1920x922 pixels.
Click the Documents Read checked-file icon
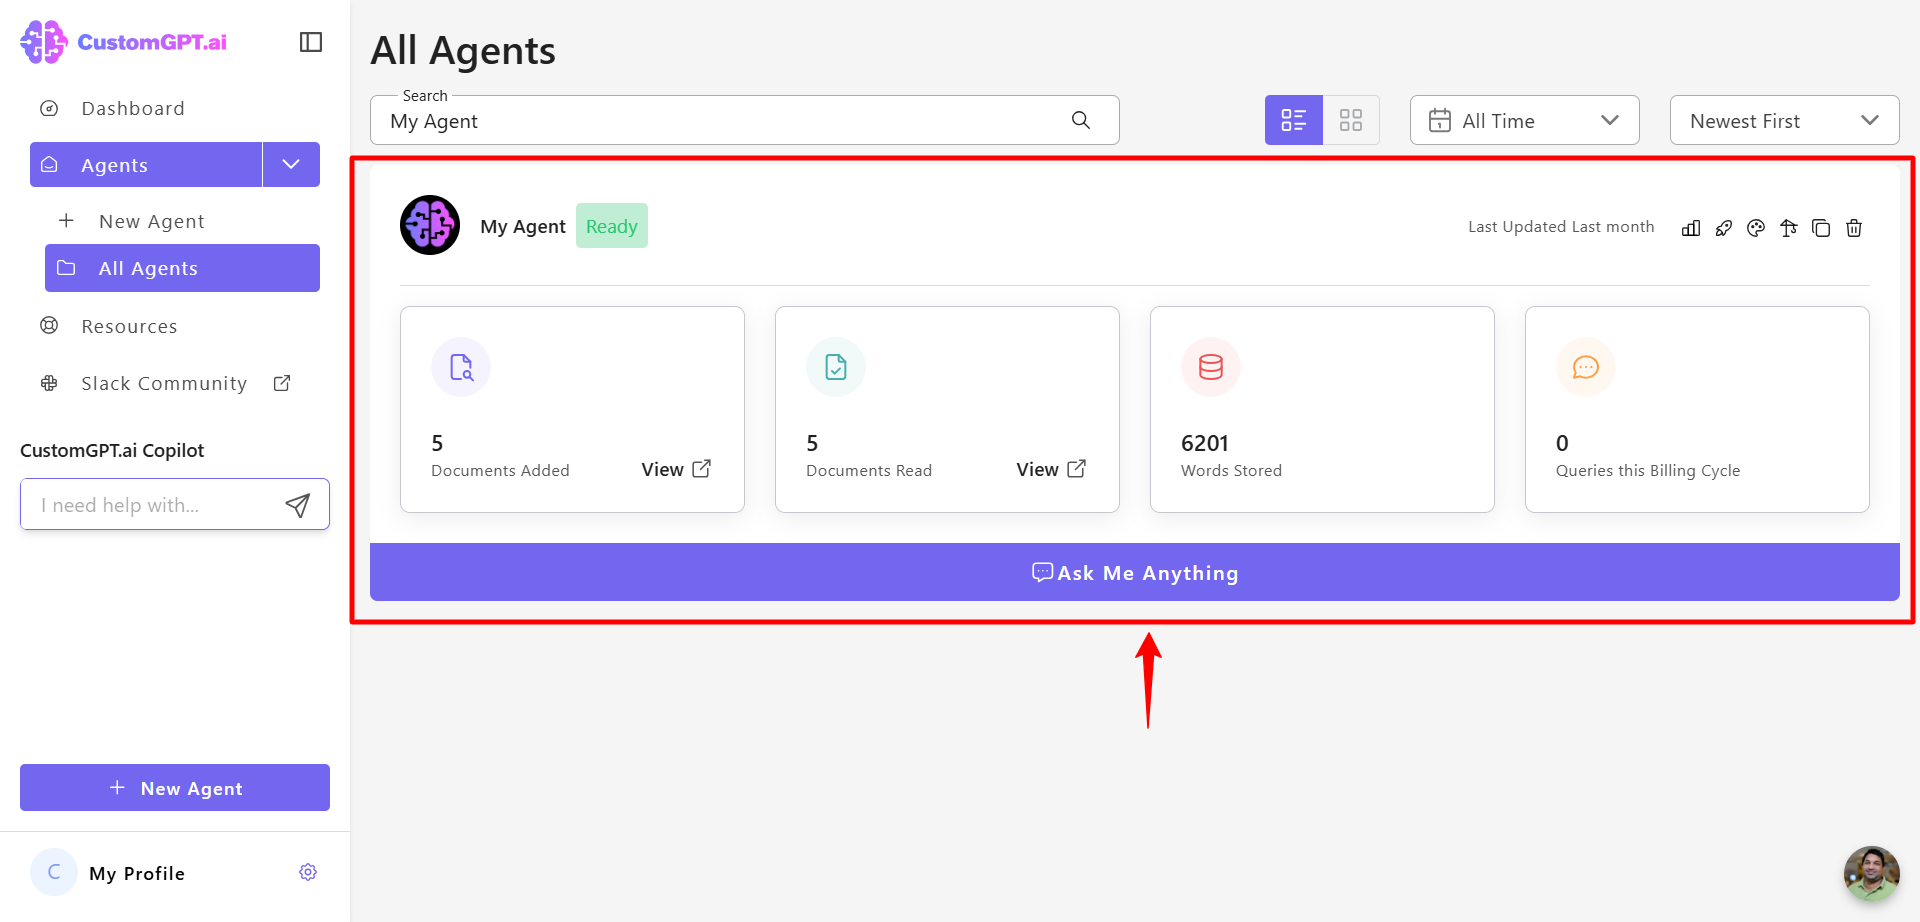(836, 367)
